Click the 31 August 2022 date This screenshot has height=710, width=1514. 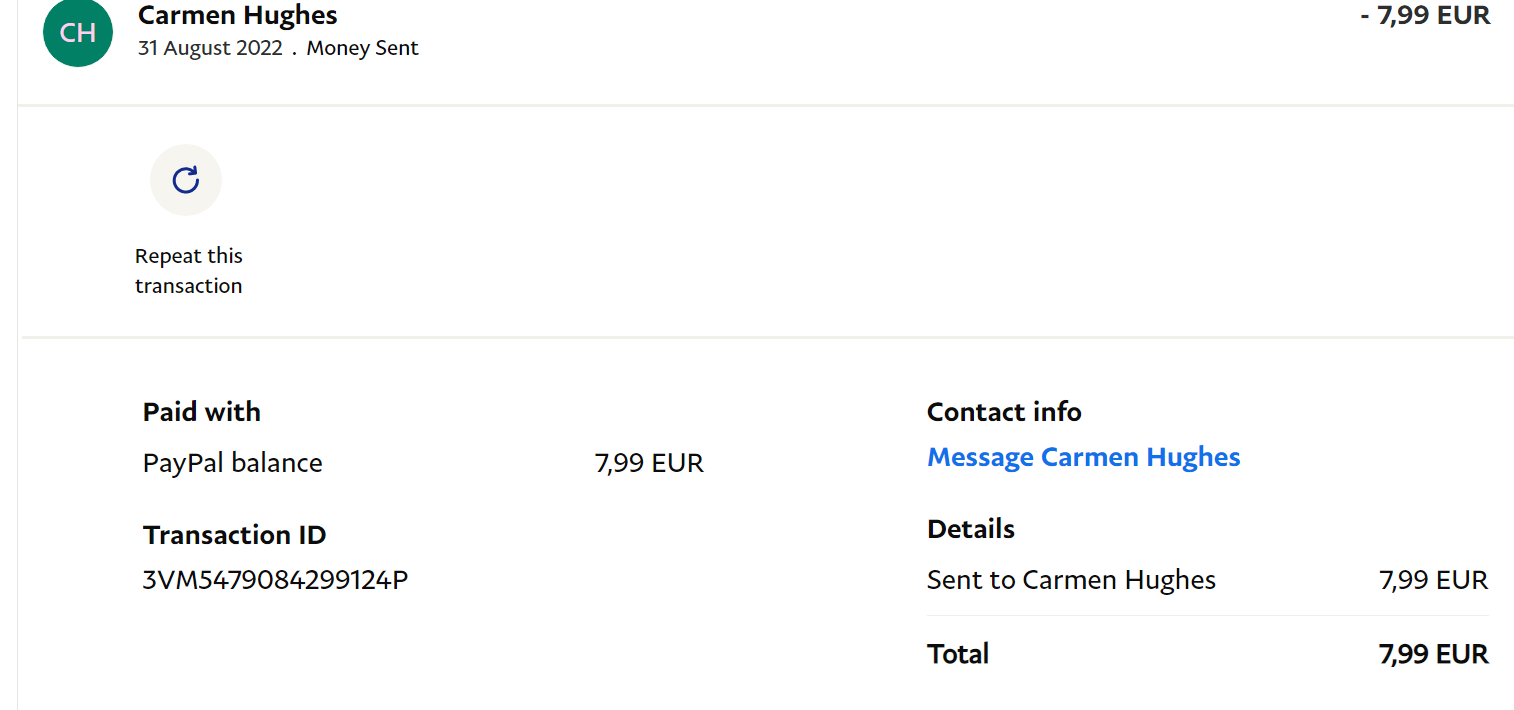210,48
